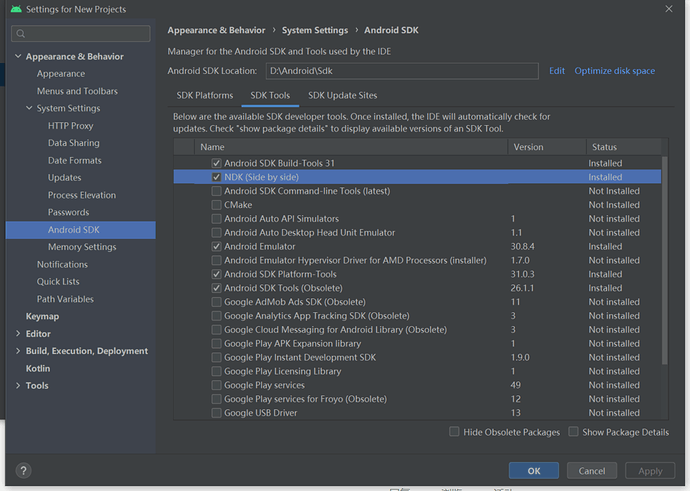
Task: Expand the Build, Execution, Deployment section
Action: click(x=17, y=351)
